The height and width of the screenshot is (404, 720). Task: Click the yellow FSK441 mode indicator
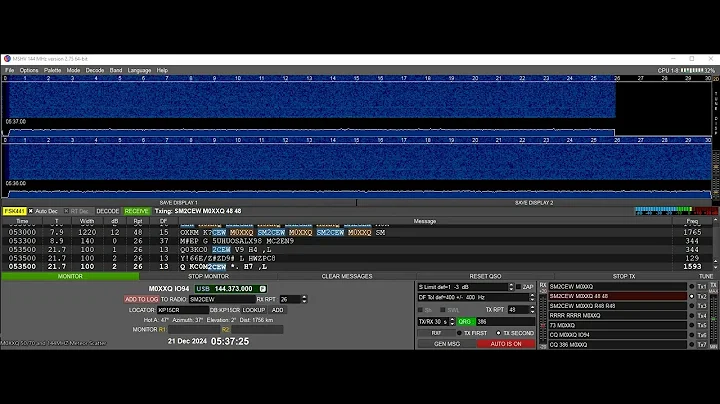tap(14, 211)
